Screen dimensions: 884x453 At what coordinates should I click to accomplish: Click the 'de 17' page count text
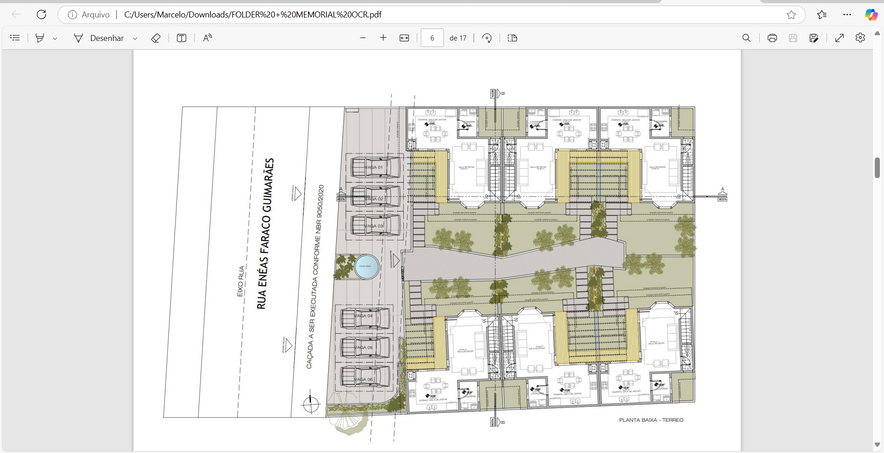[x=458, y=38]
